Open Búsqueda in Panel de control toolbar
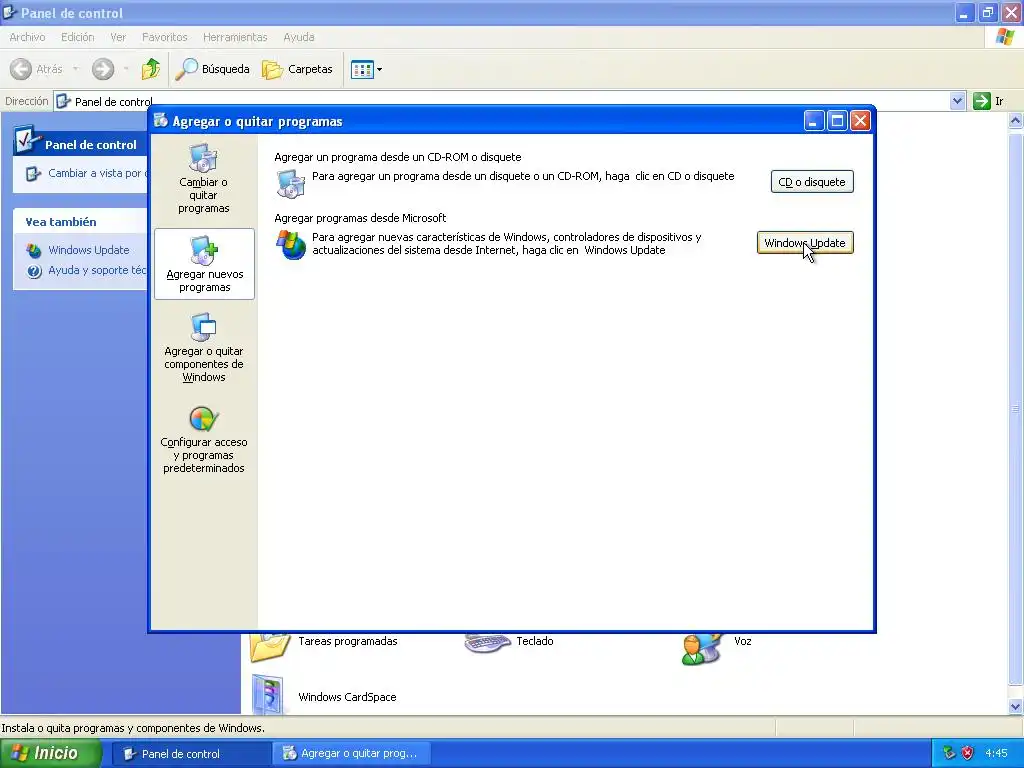Screen dimensions: 1024x768 coord(213,69)
